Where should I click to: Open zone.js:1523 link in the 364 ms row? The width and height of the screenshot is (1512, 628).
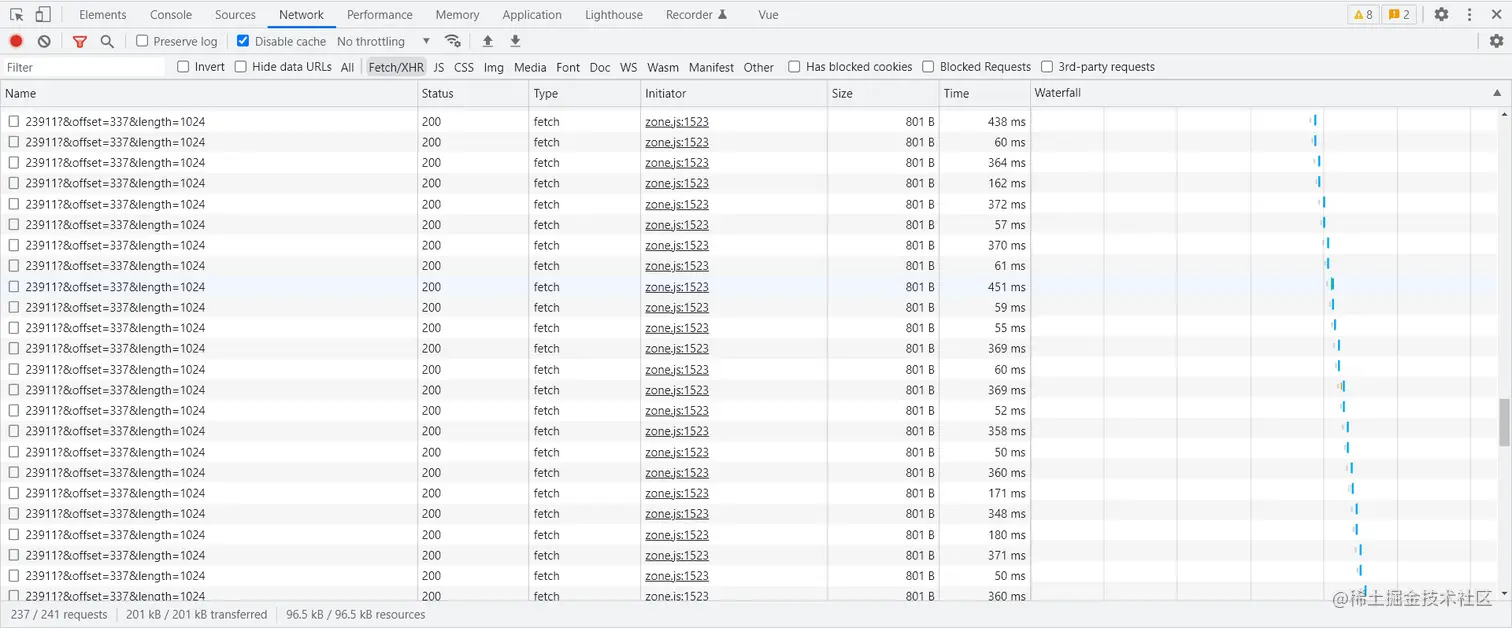coord(677,162)
